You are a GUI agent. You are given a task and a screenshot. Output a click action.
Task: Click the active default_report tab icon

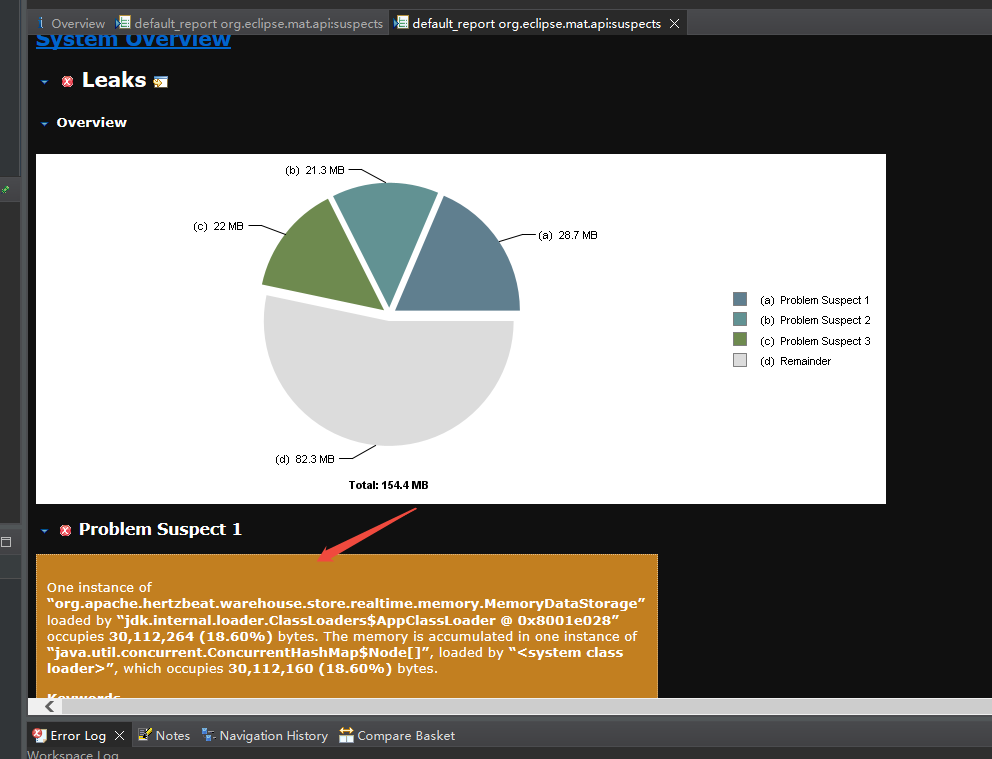(401, 23)
